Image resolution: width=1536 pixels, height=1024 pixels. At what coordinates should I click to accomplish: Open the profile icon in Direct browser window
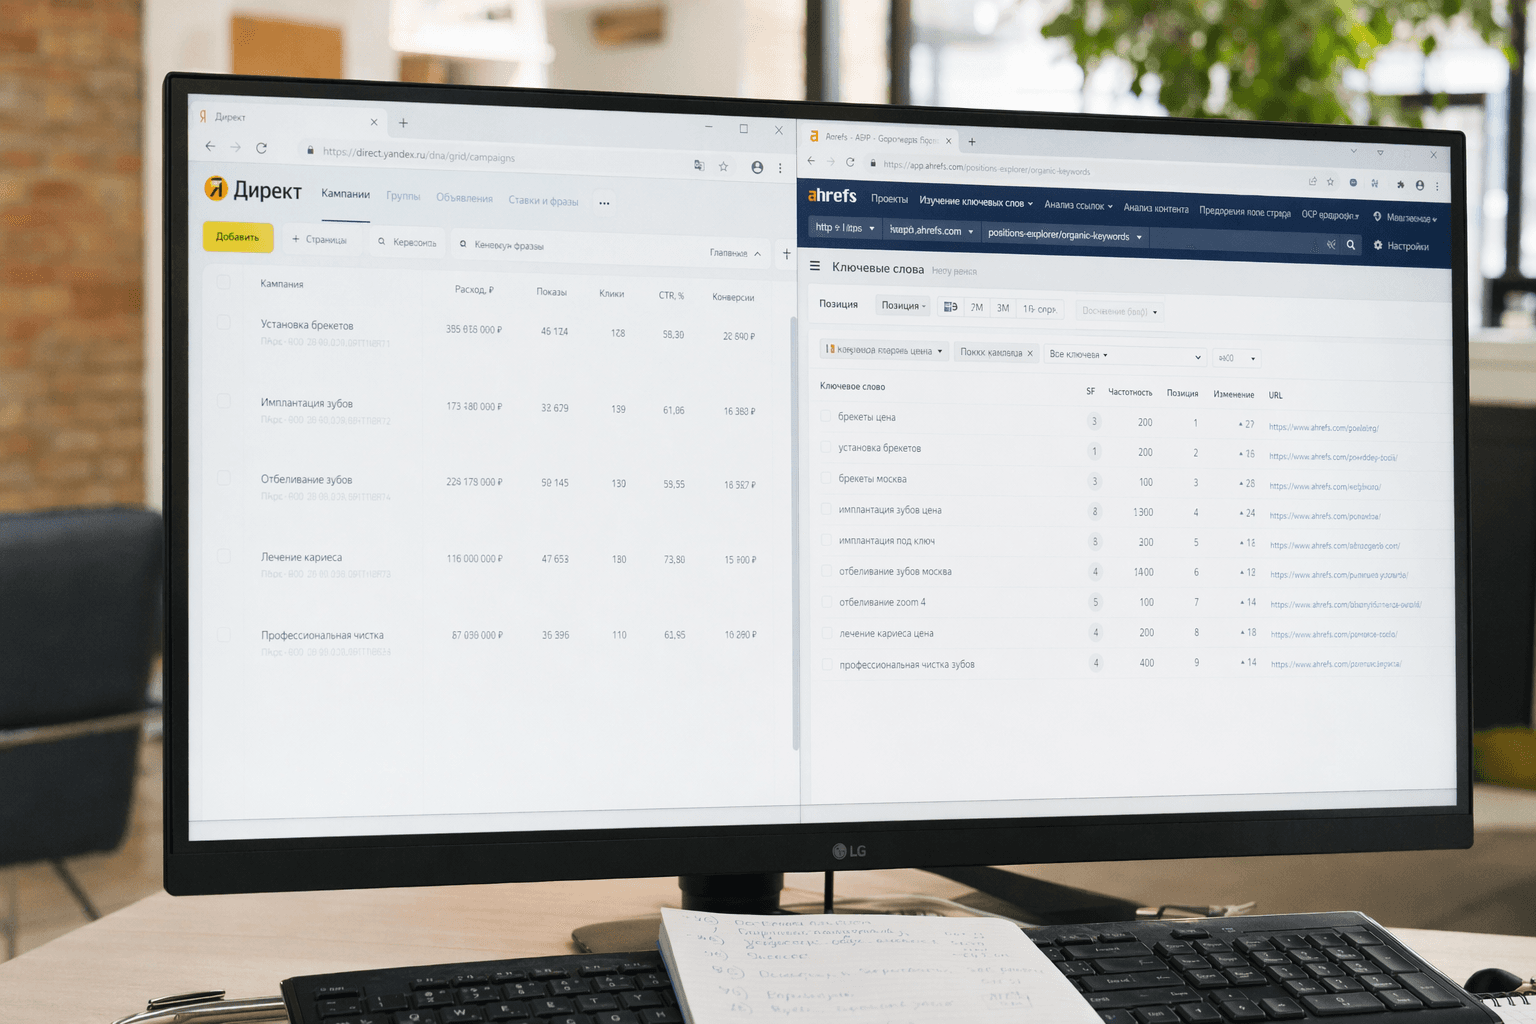pos(757,167)
